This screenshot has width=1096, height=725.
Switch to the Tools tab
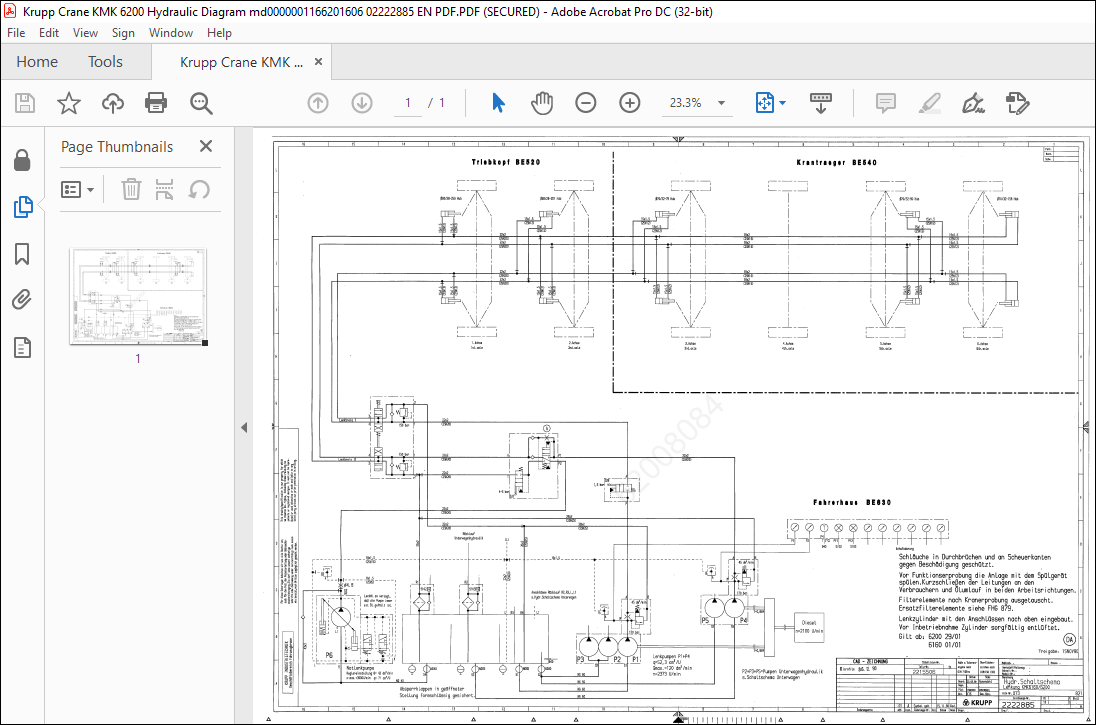106,62
